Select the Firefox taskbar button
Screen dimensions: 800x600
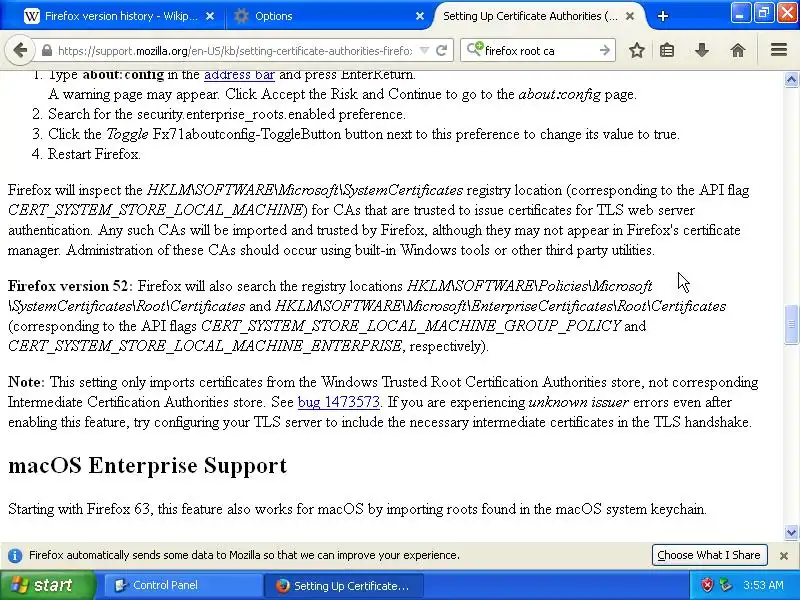344,586
